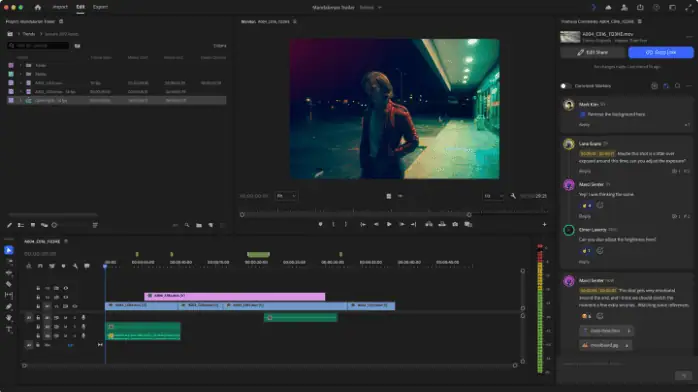Open playback resolution dropdown

493,196
